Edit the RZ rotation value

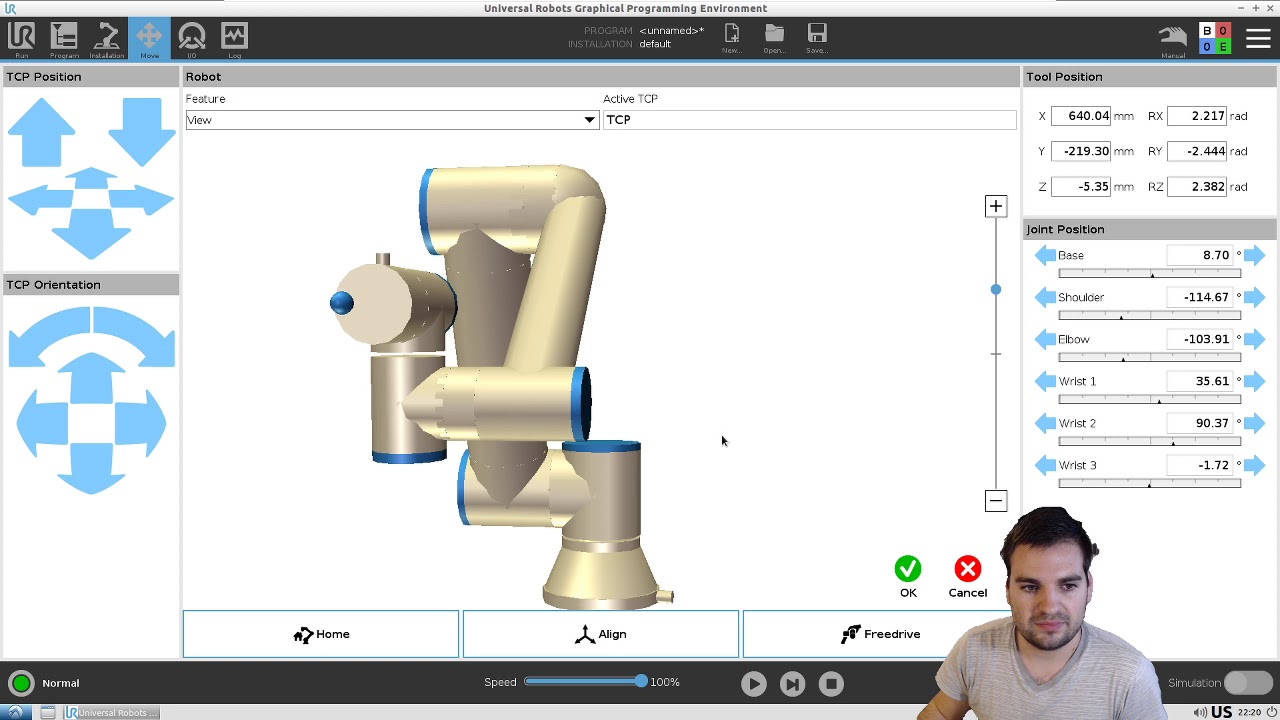1197,186
